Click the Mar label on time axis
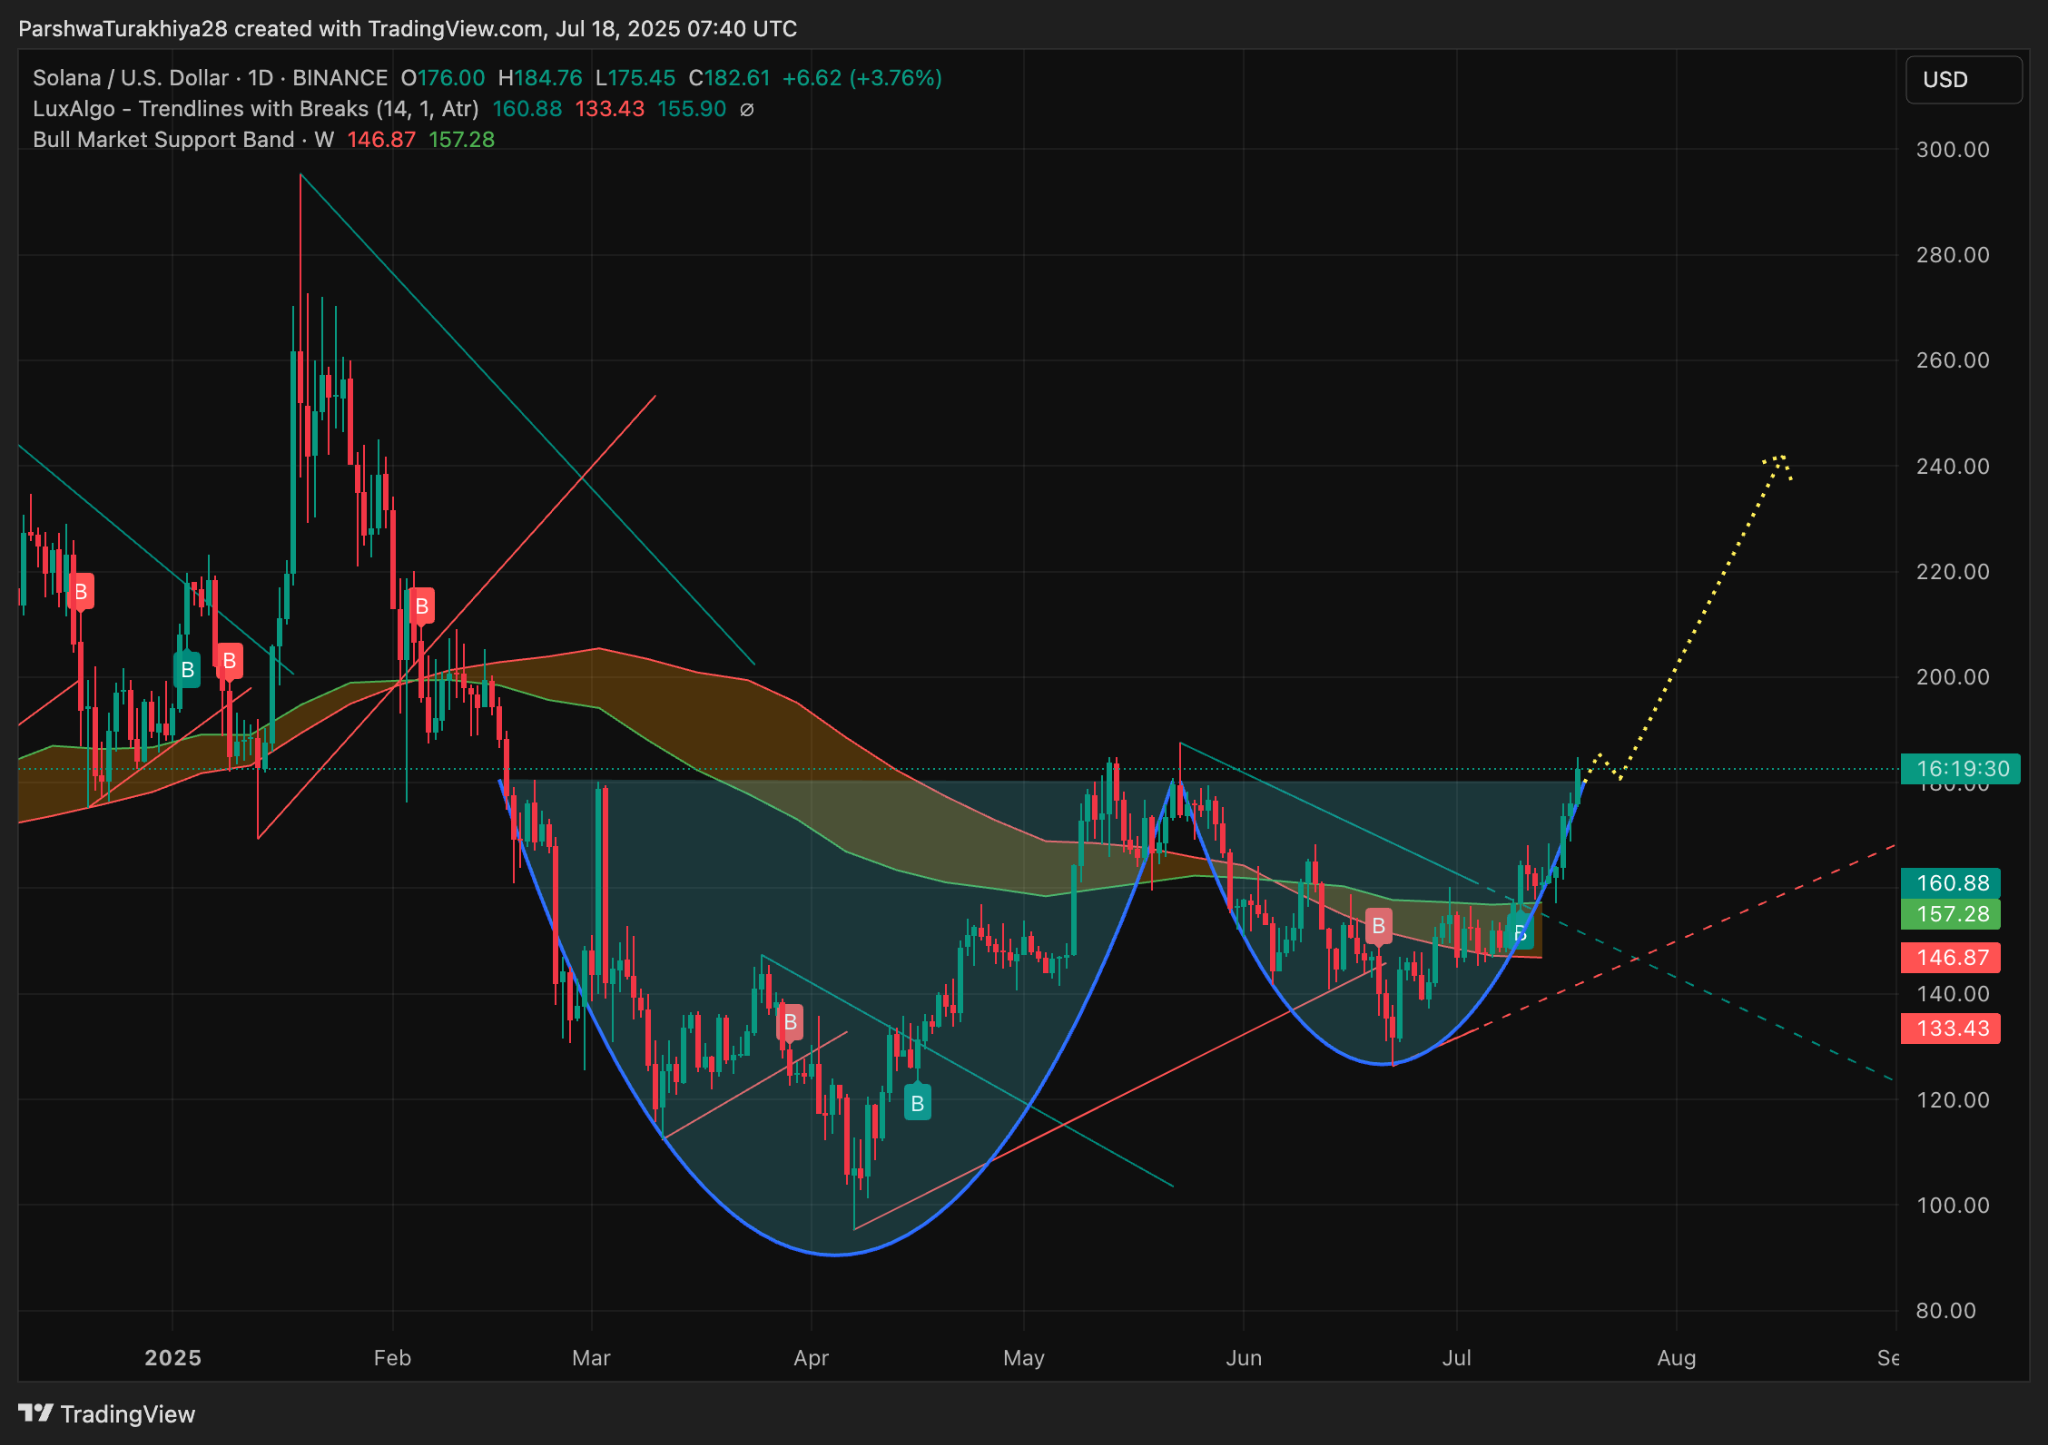The width and height of the screenshot is (2048, 1445). point(591,1358)
